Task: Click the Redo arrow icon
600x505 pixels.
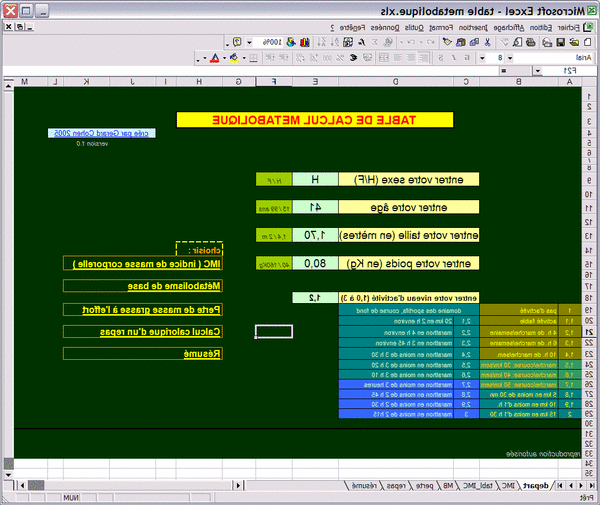Action: tap(411, 42)
